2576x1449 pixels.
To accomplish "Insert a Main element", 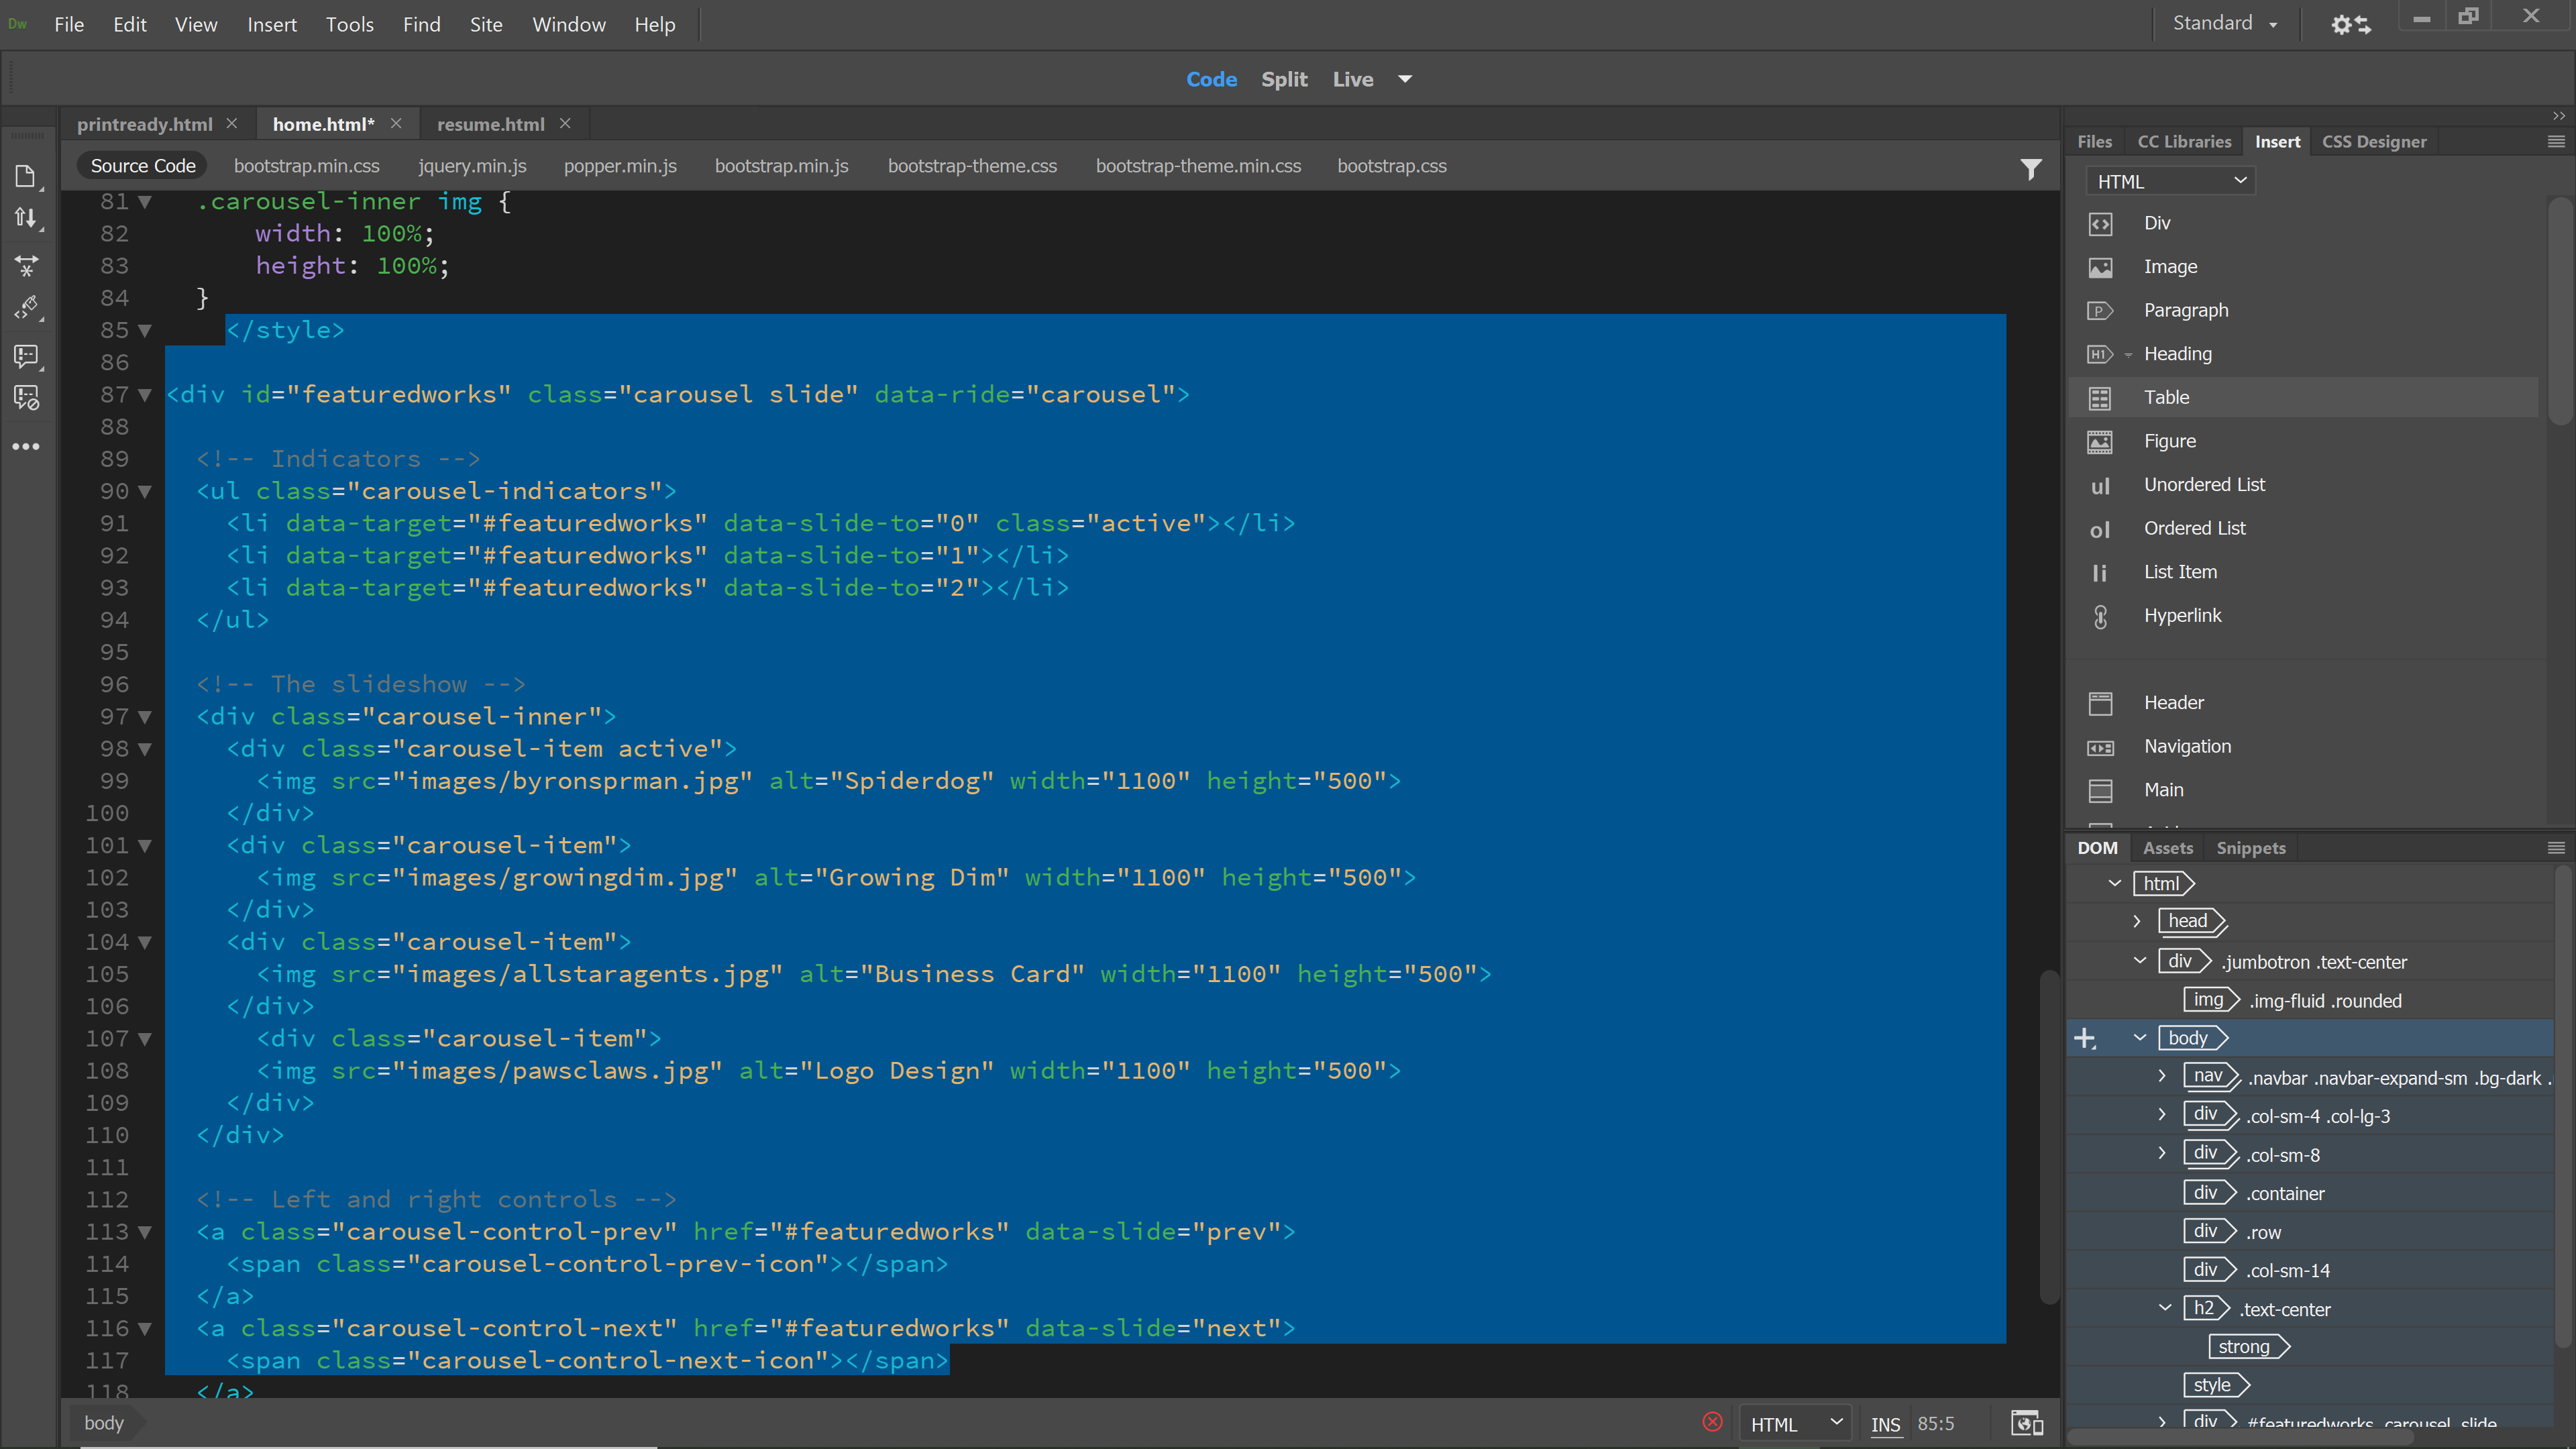I will (2163, 790).
